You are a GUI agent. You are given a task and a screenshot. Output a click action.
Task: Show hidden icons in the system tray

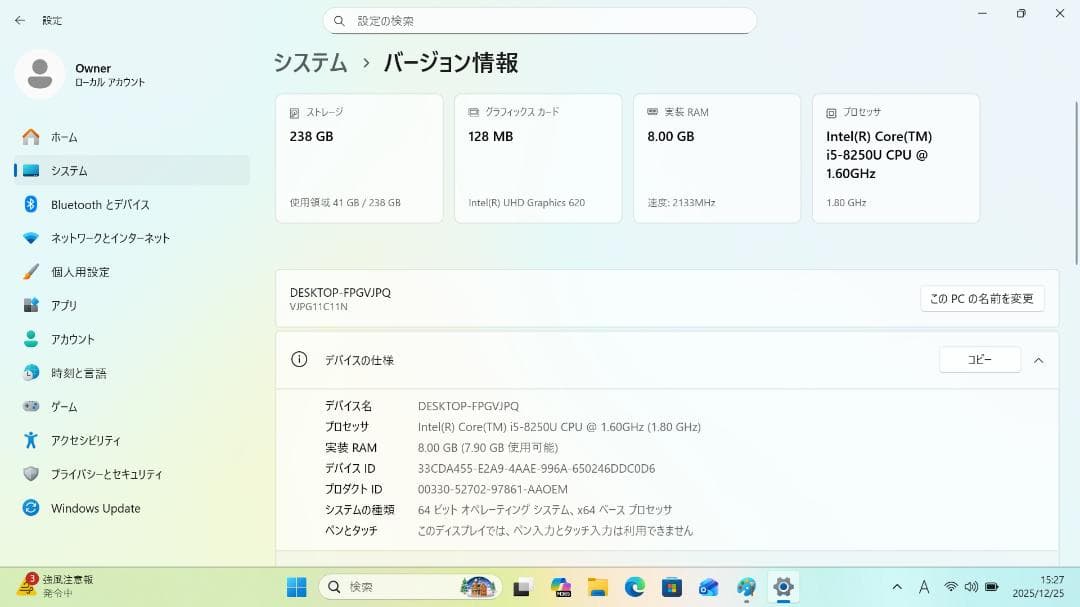coord(898,587)
